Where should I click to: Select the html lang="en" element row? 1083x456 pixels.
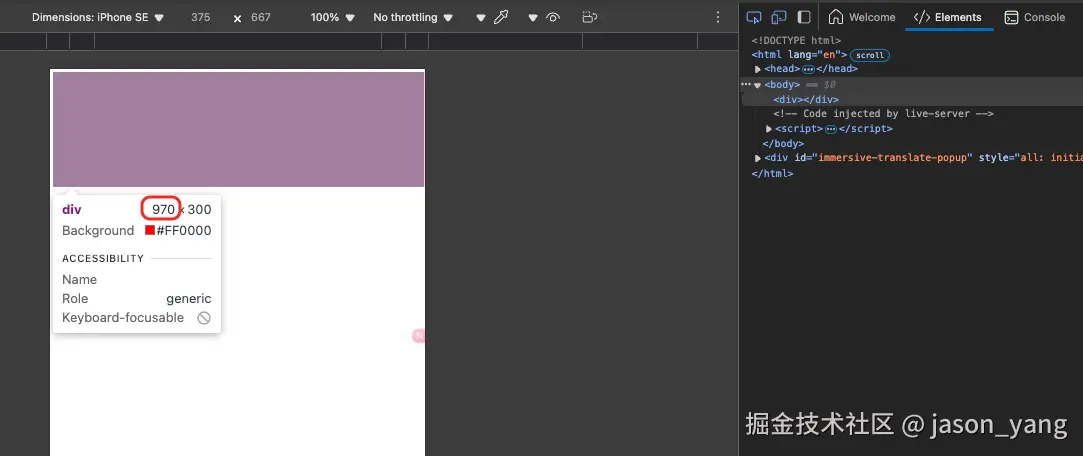point(799,55)
